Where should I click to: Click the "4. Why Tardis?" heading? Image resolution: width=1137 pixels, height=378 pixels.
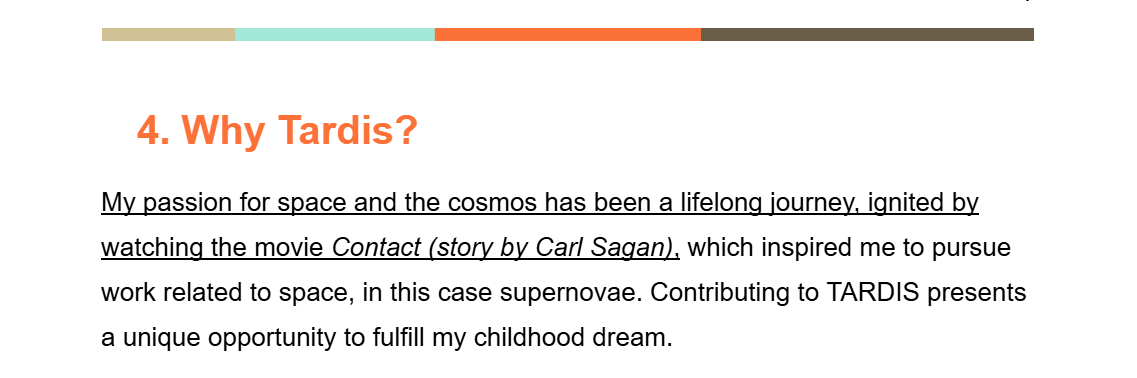click(x=278, y=131)
